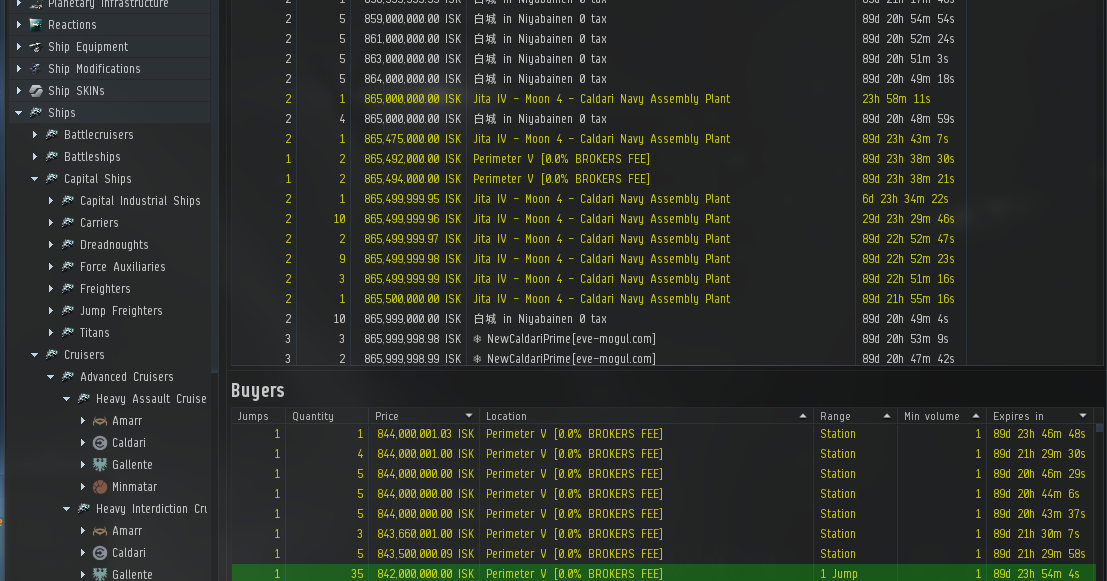Viewport: 1107px width, 581px height.
Task: Click the Capital Industrial Ships group icon
Action: (x=68, y=200)
